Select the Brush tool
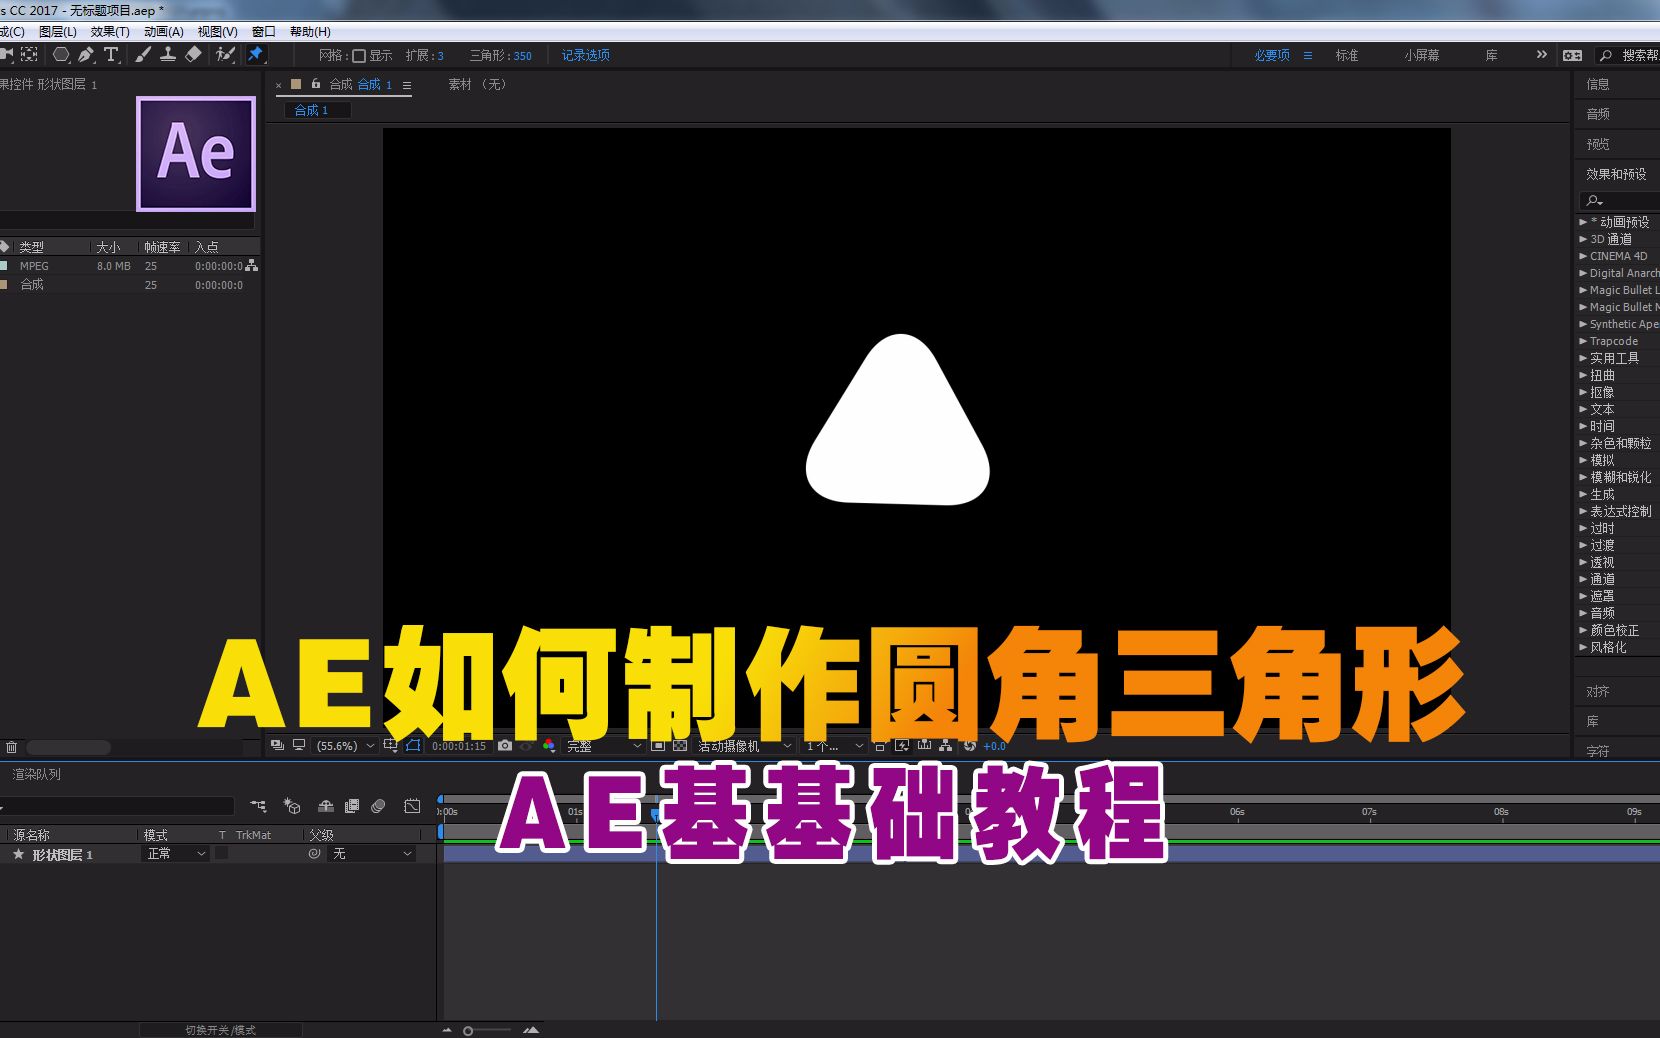The width and height of the screenshot is (1660, 1038). (x=140, y=55)
